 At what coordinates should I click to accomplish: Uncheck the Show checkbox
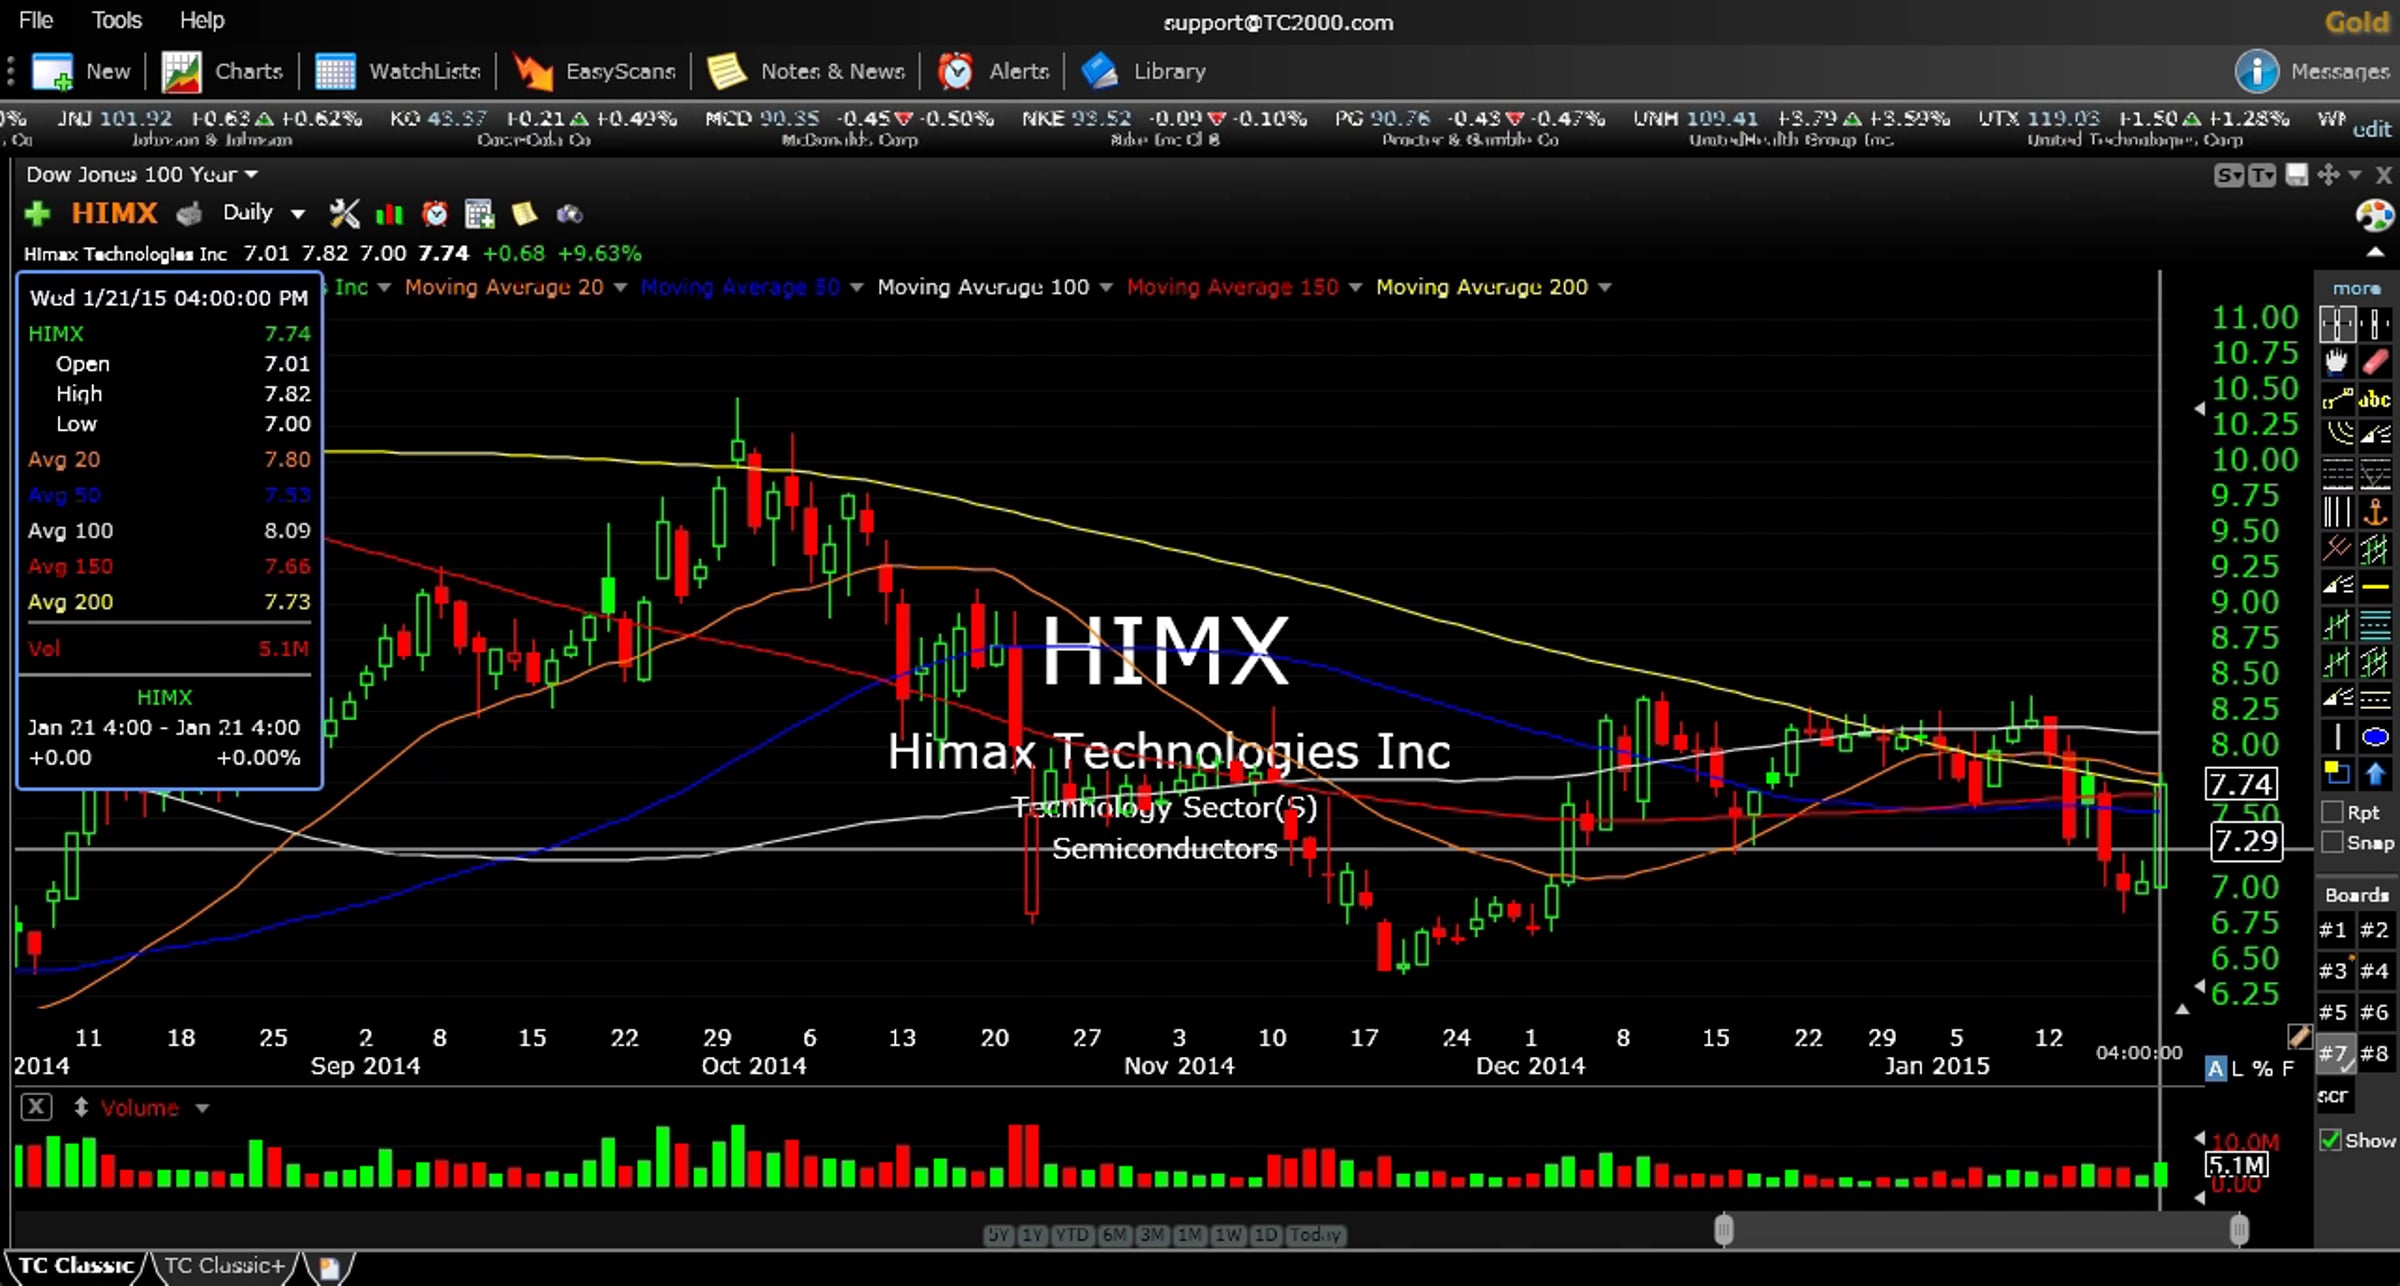point(2331,1140)
